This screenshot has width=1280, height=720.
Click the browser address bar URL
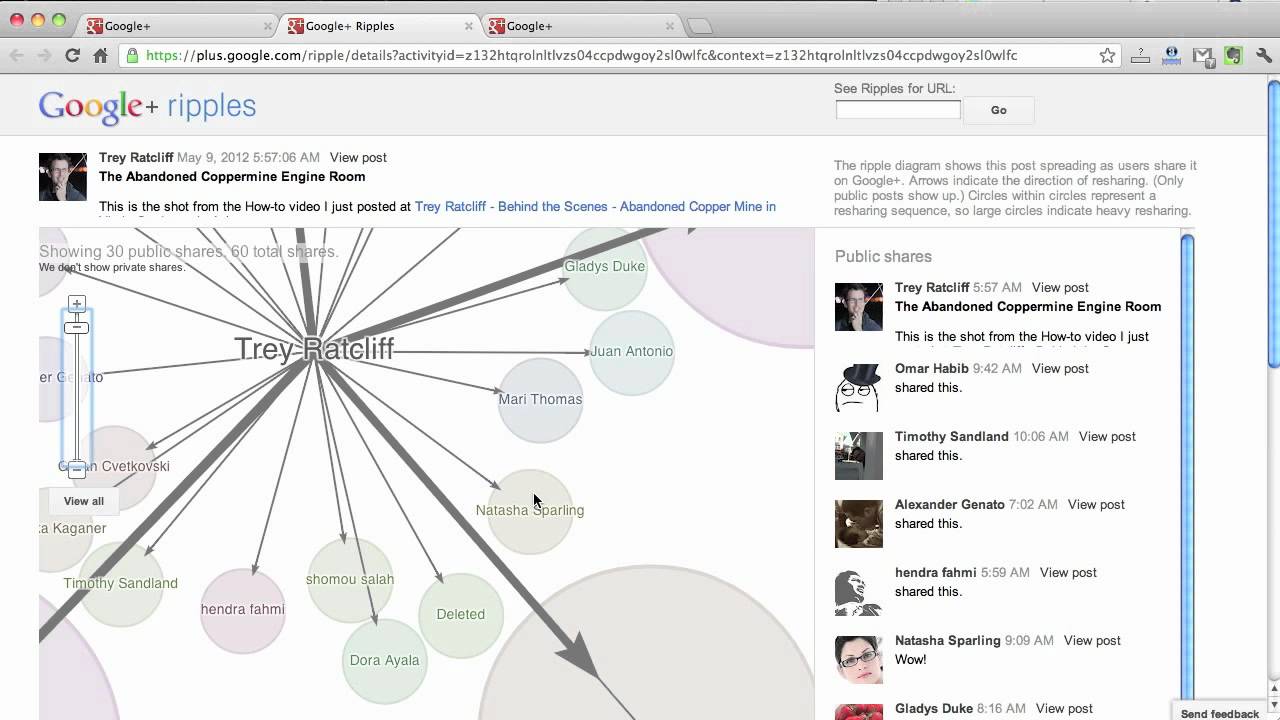[x=581, y=56]
